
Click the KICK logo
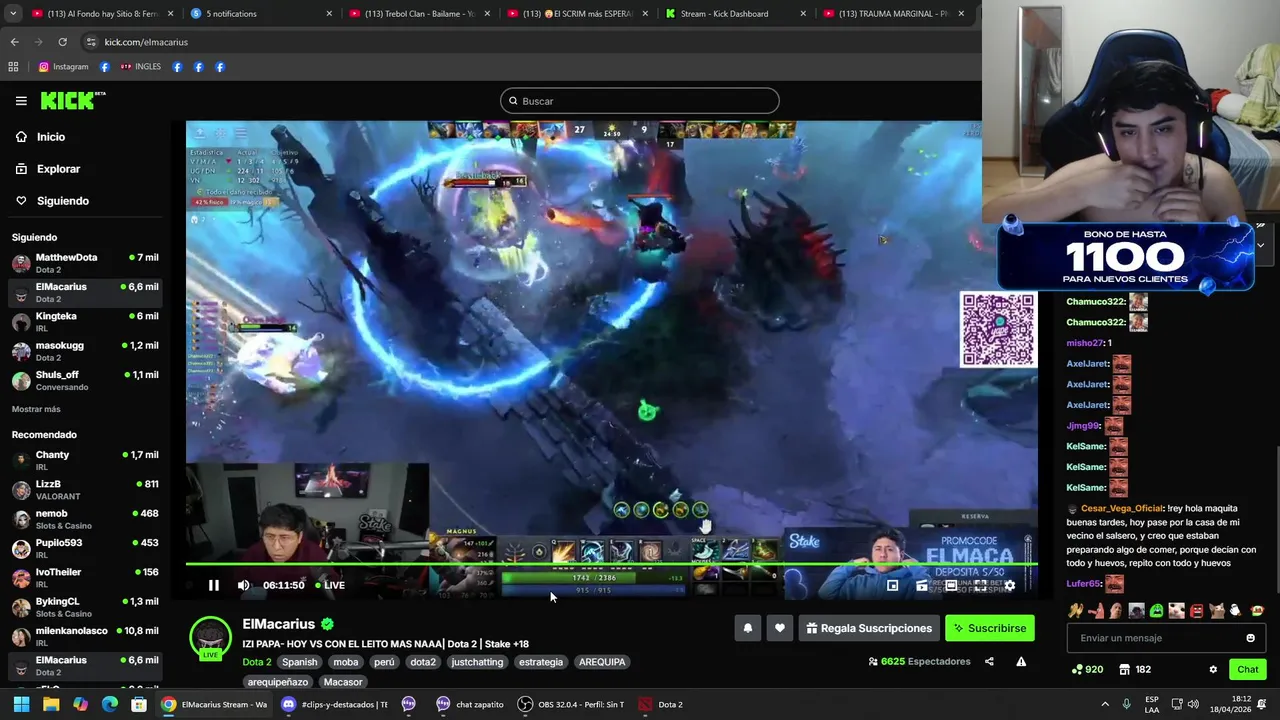point(72,100)
